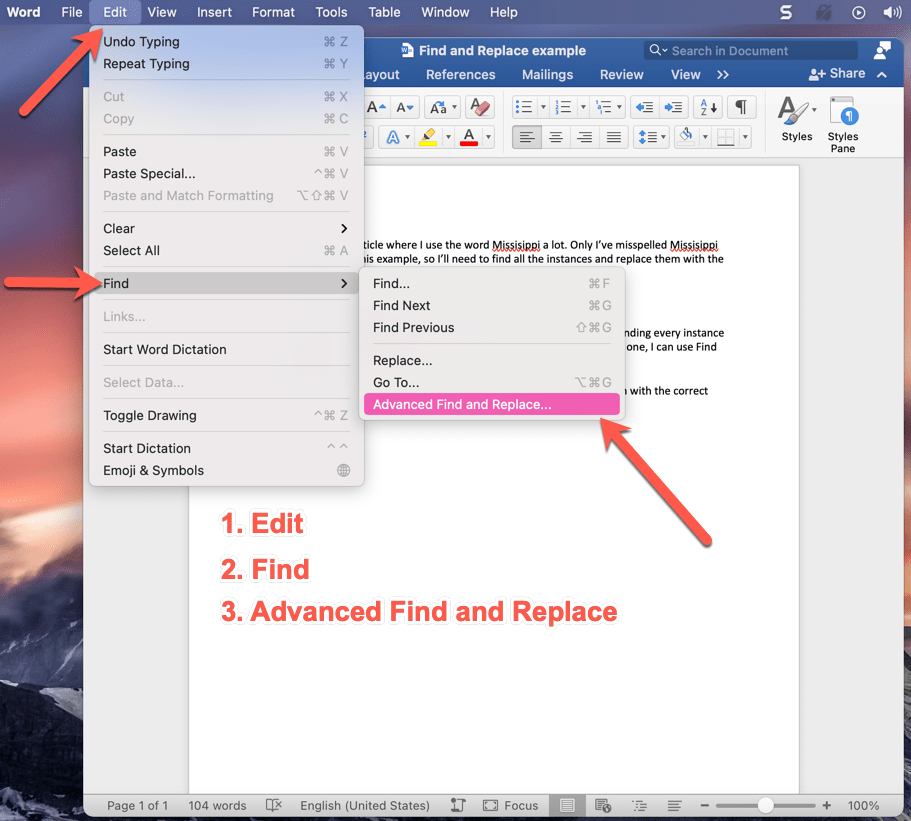This screenshot has width=911, height=821.
Task: Apply yellow text highlight color
Action: pos(428,138)
